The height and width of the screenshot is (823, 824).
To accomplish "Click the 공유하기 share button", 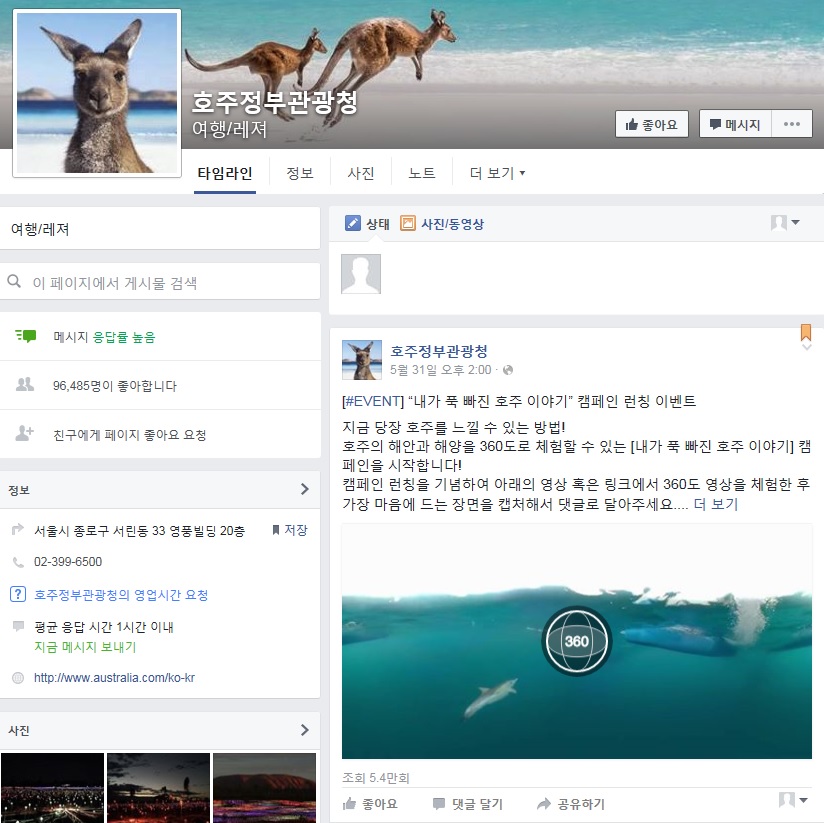I will tap(571, 804).
